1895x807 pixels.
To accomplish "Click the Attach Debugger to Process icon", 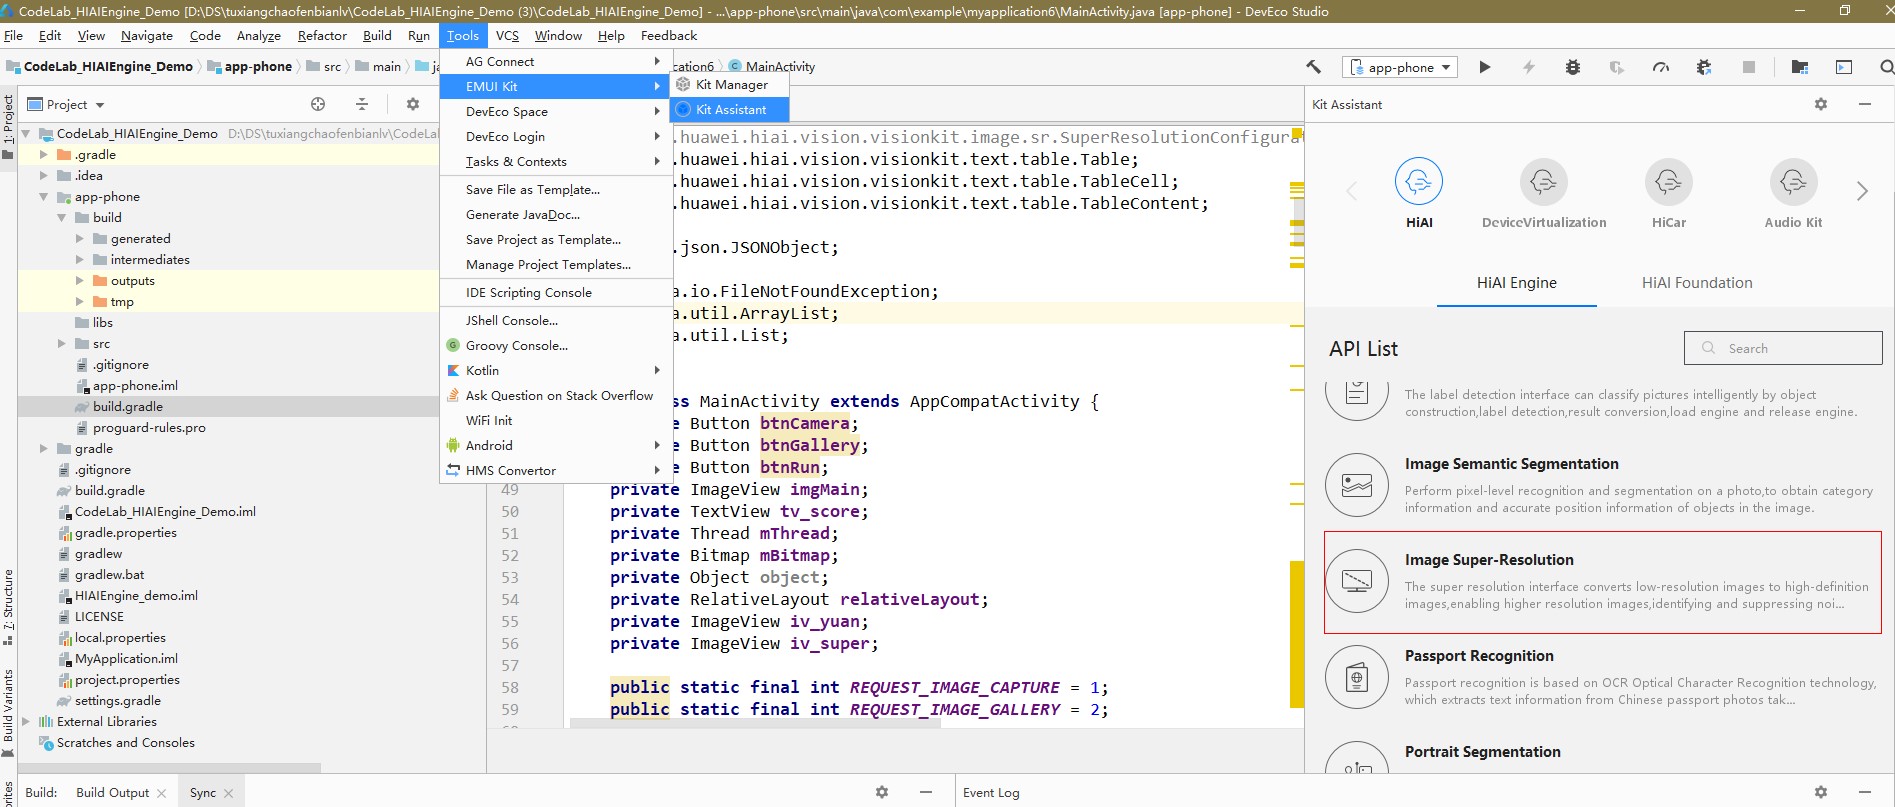I will pos(1704,67).
